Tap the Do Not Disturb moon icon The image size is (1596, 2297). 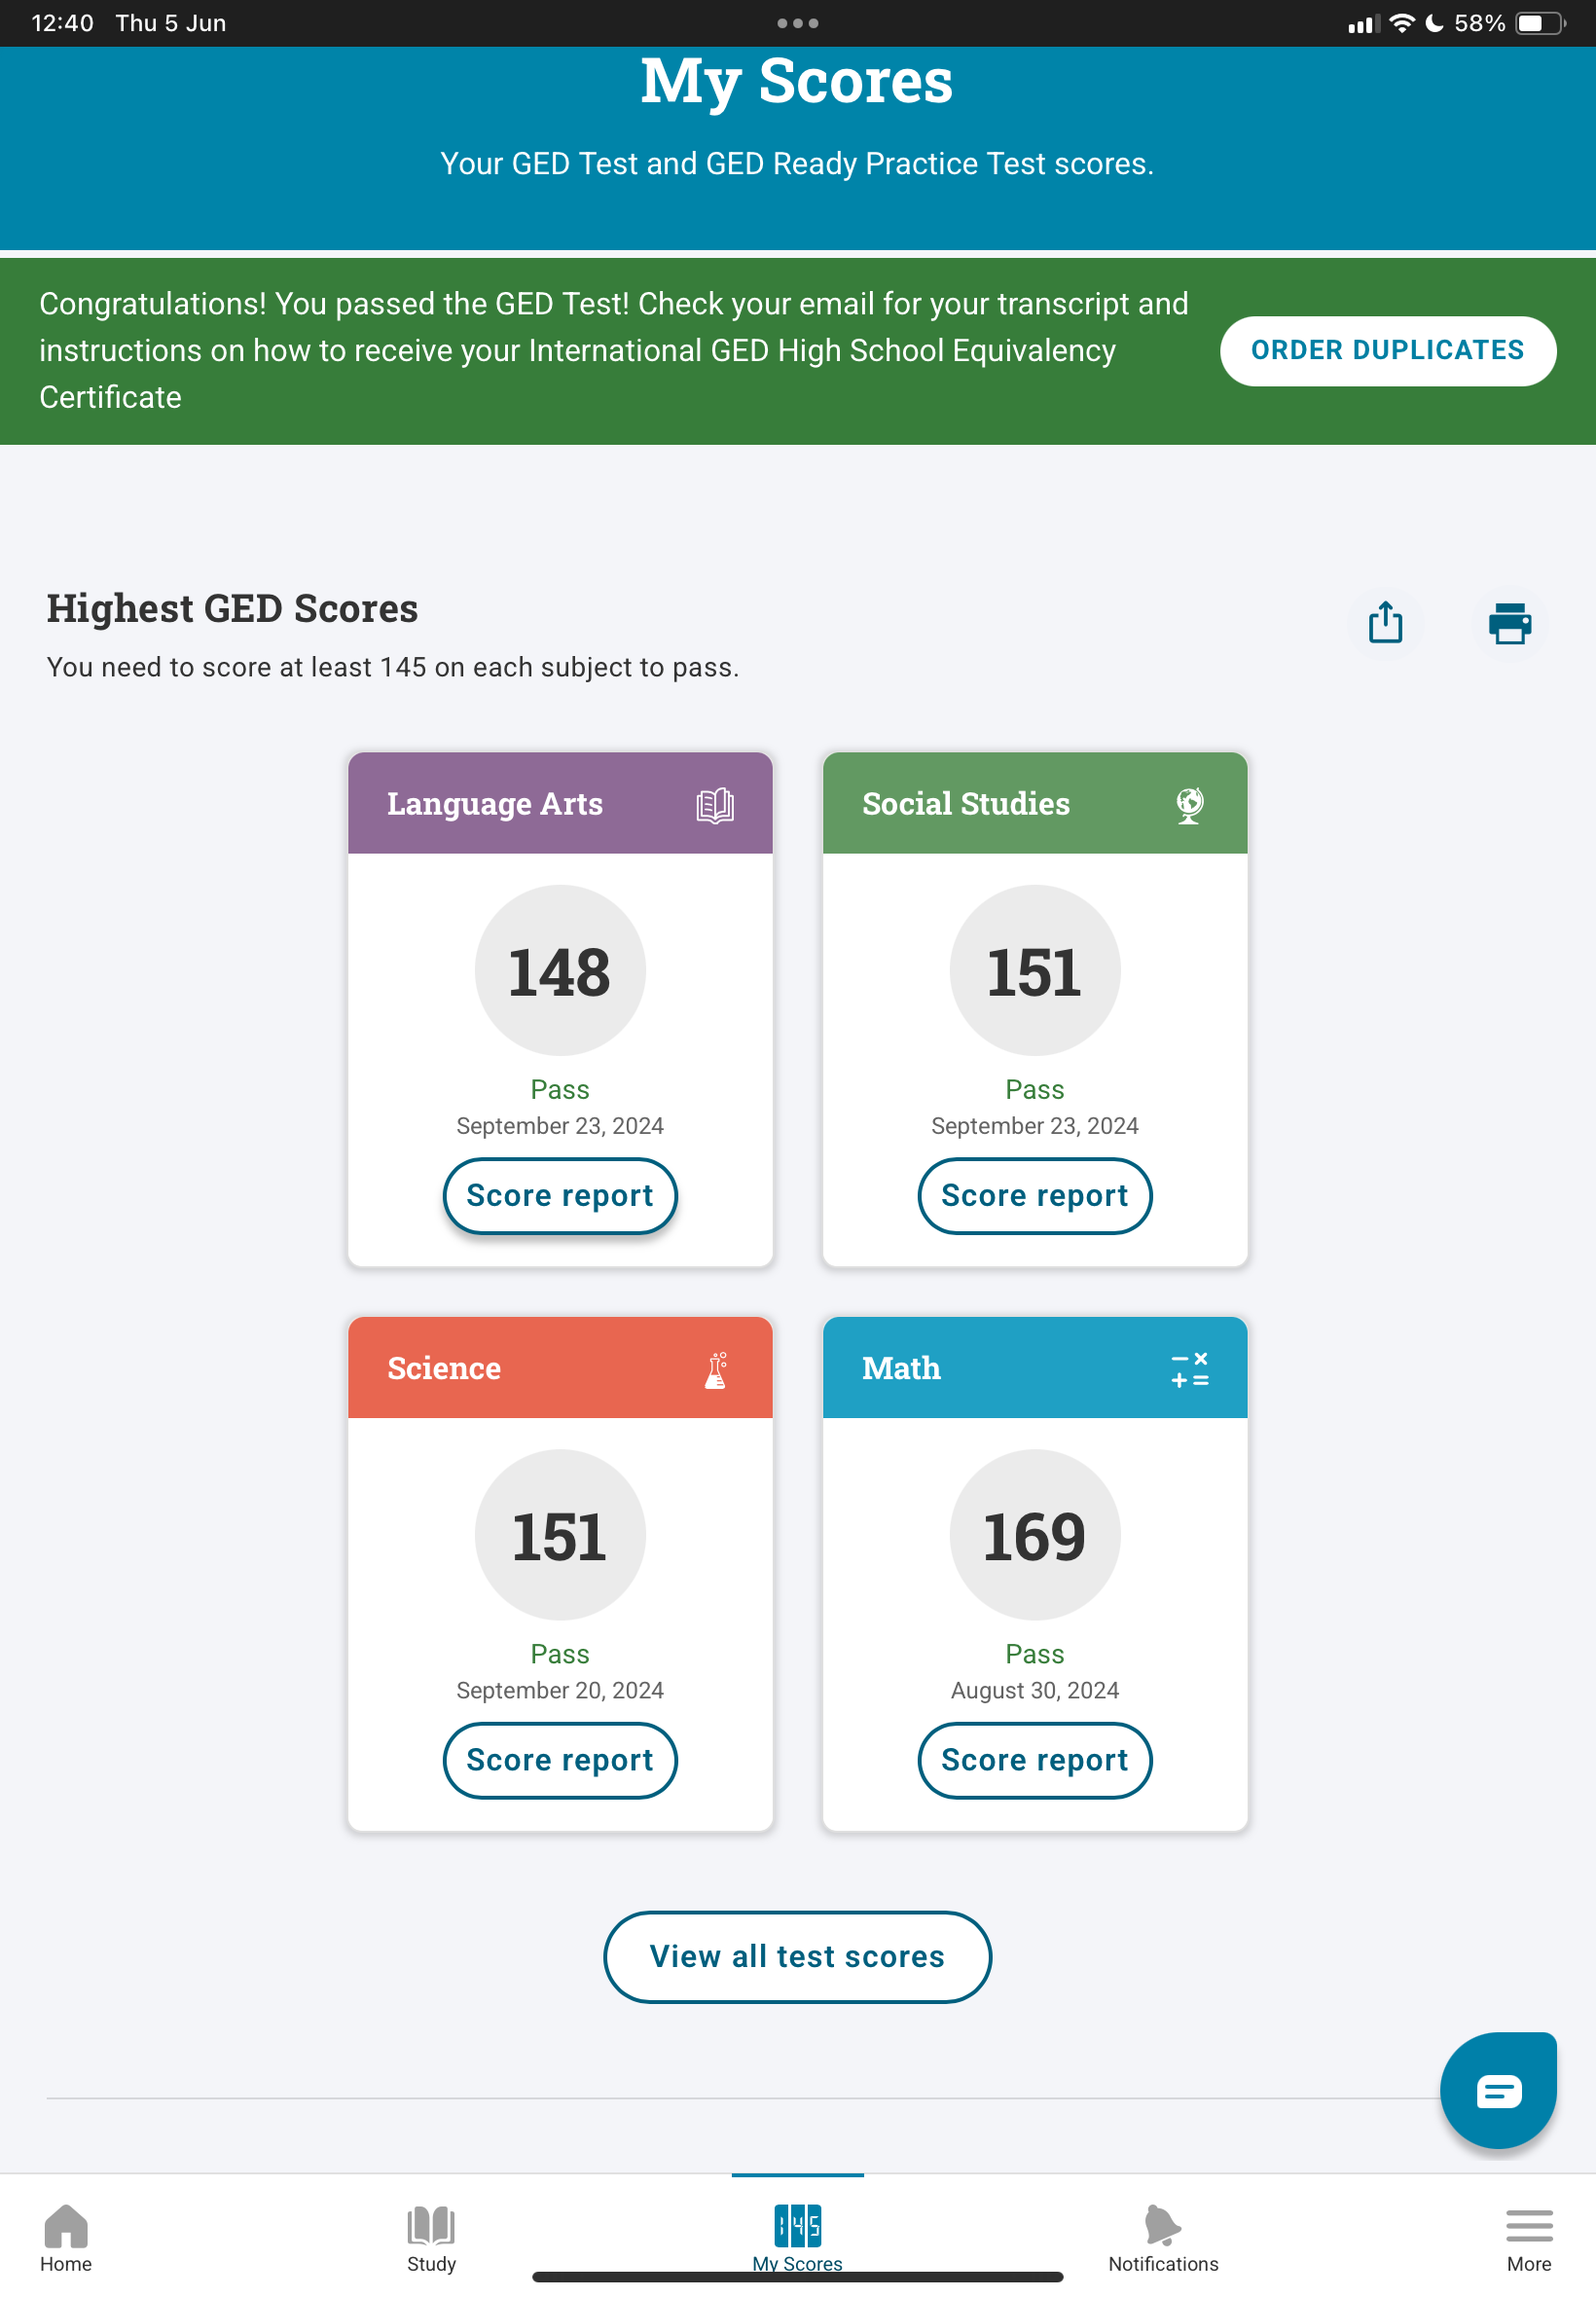click(x=1433, y=23)
